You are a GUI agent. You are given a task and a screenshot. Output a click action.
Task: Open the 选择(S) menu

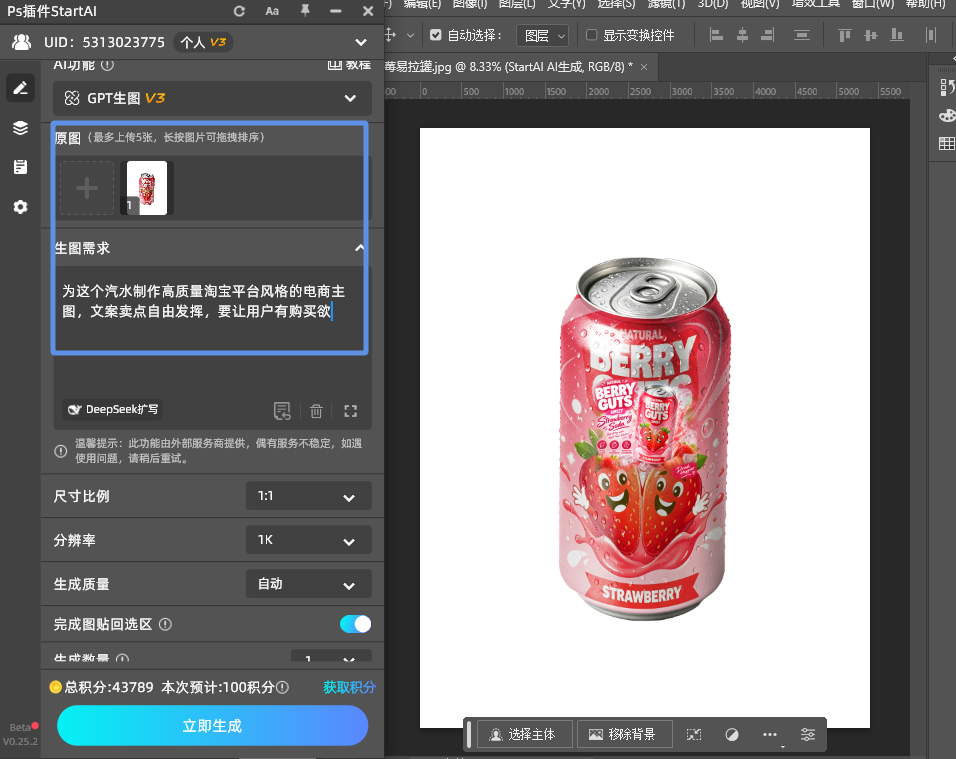point(616,4)
